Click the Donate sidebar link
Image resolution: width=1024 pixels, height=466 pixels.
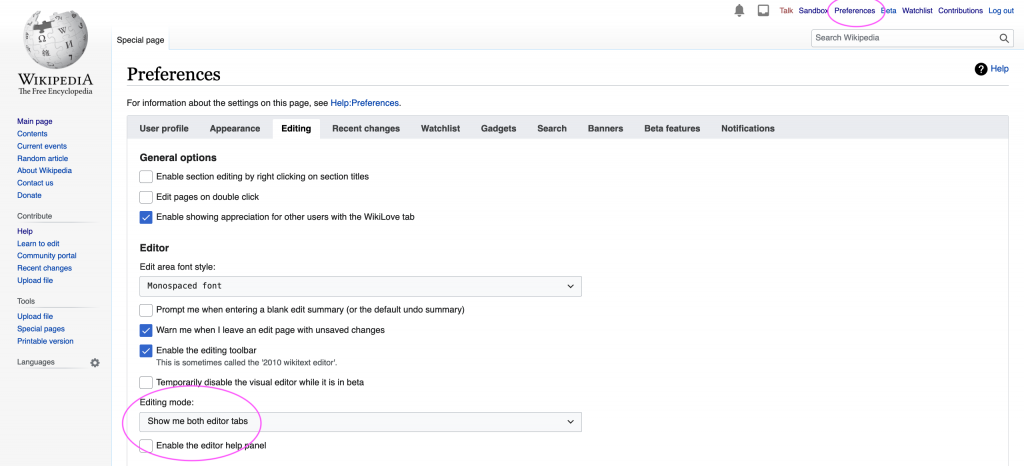point(29,195)
